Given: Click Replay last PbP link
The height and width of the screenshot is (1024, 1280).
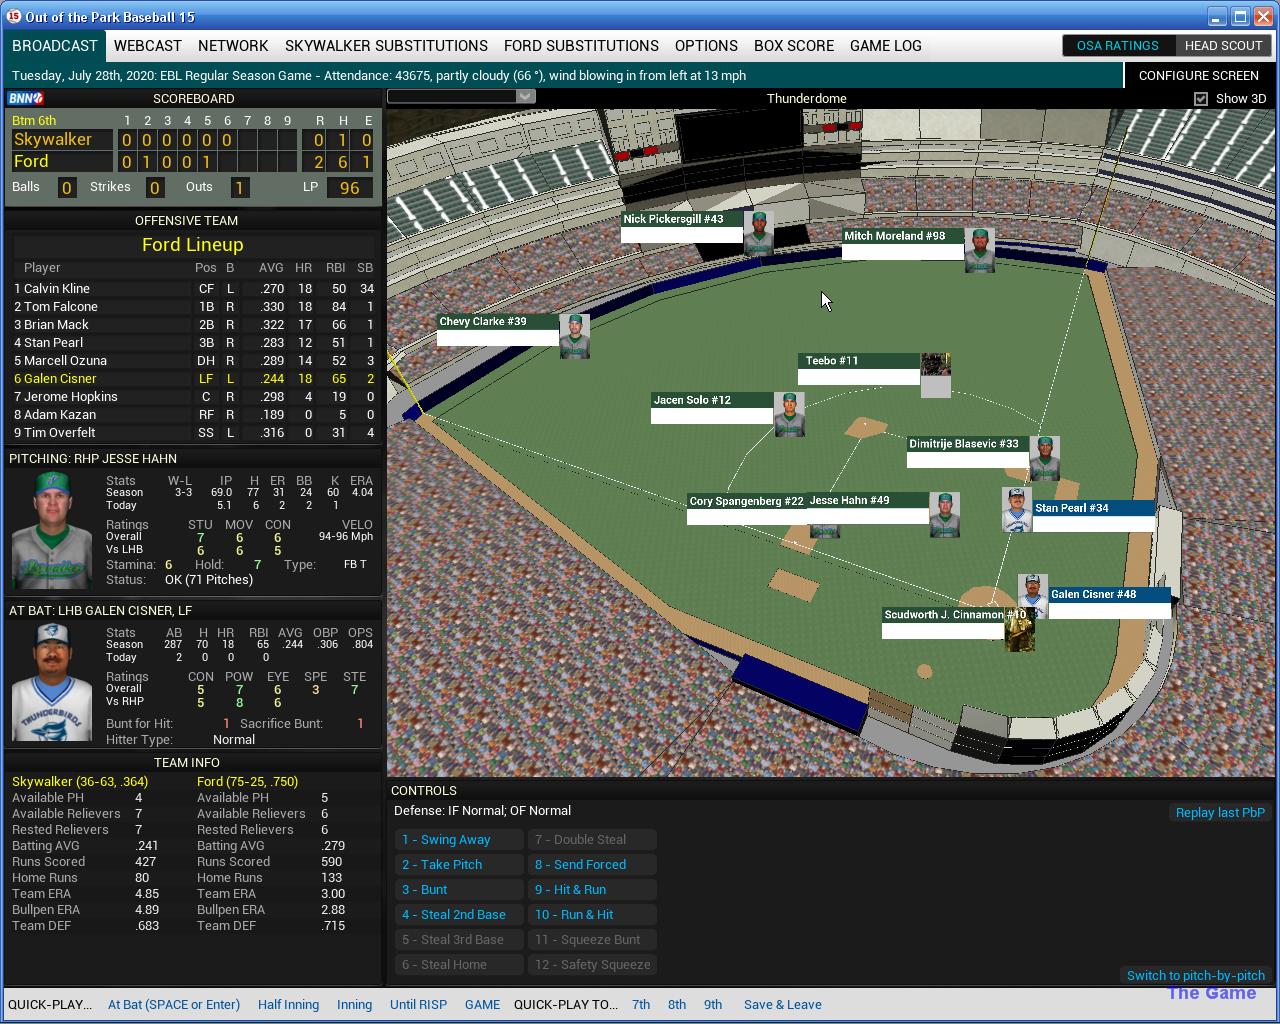Looking at the screenshot, I should click(x=1219, y=813).
